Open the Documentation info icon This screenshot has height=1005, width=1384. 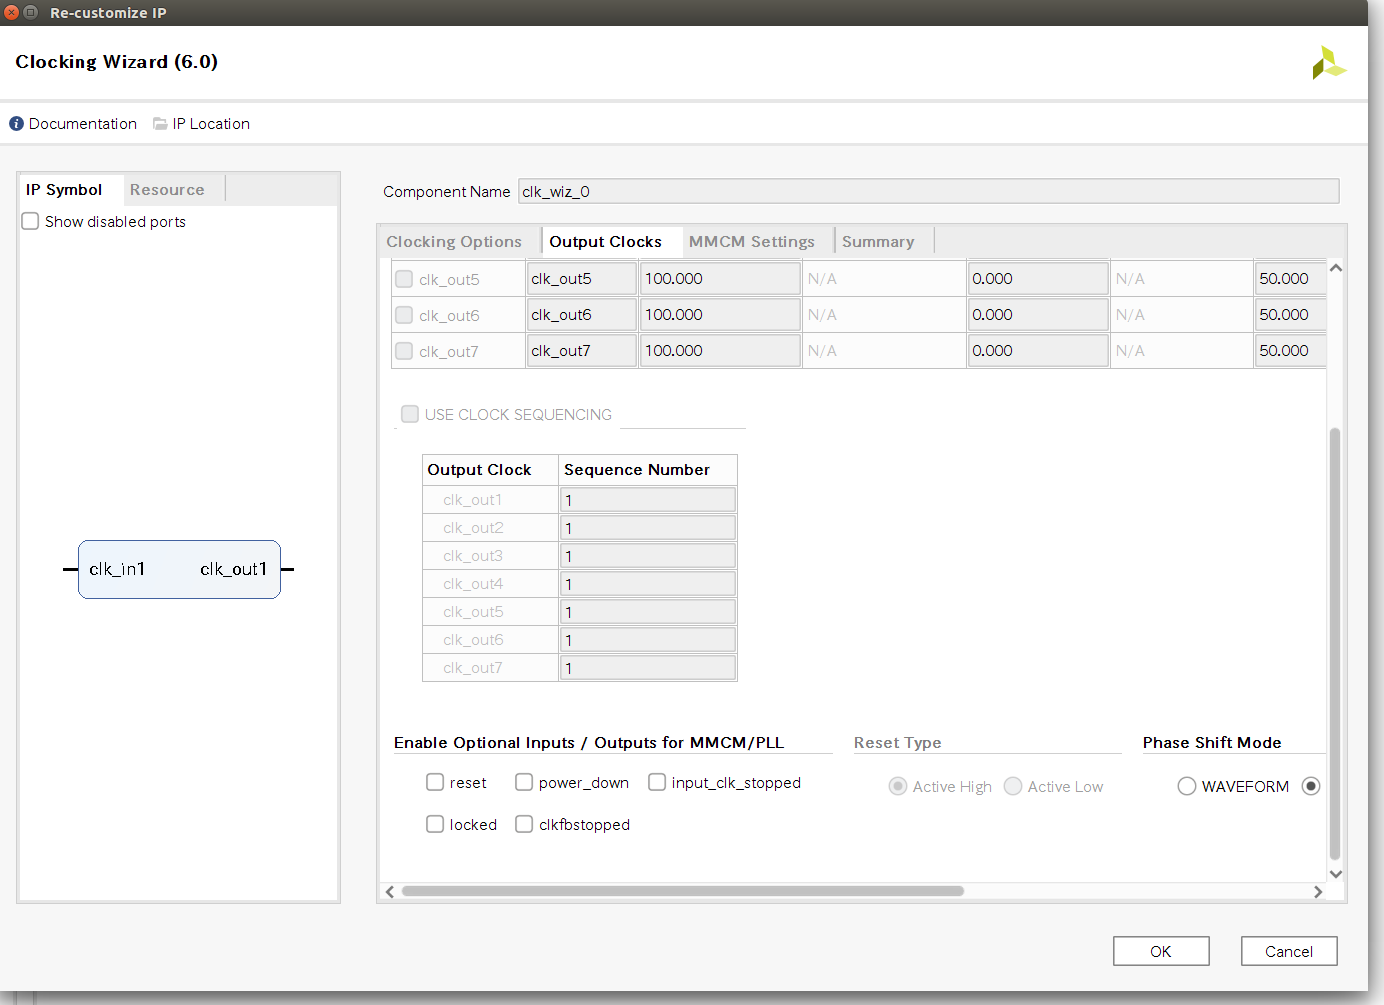(16, 124)
